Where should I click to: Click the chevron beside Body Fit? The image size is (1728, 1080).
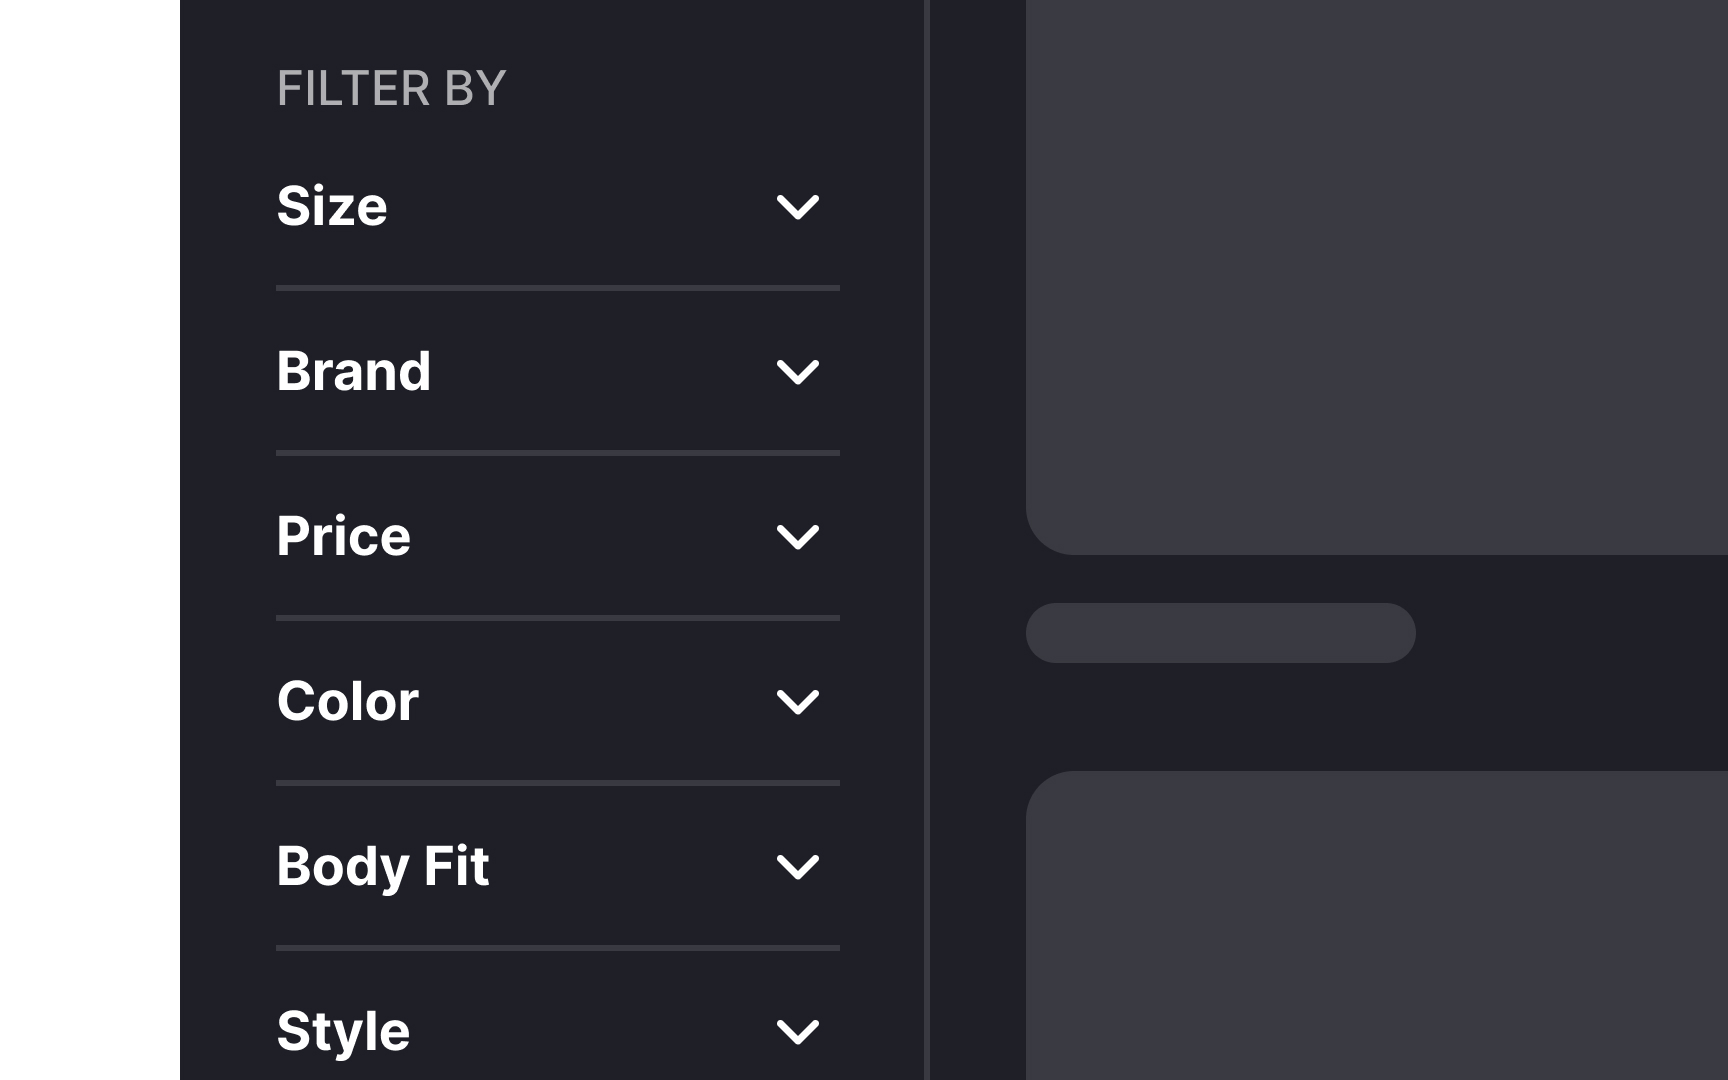(799, 866)
